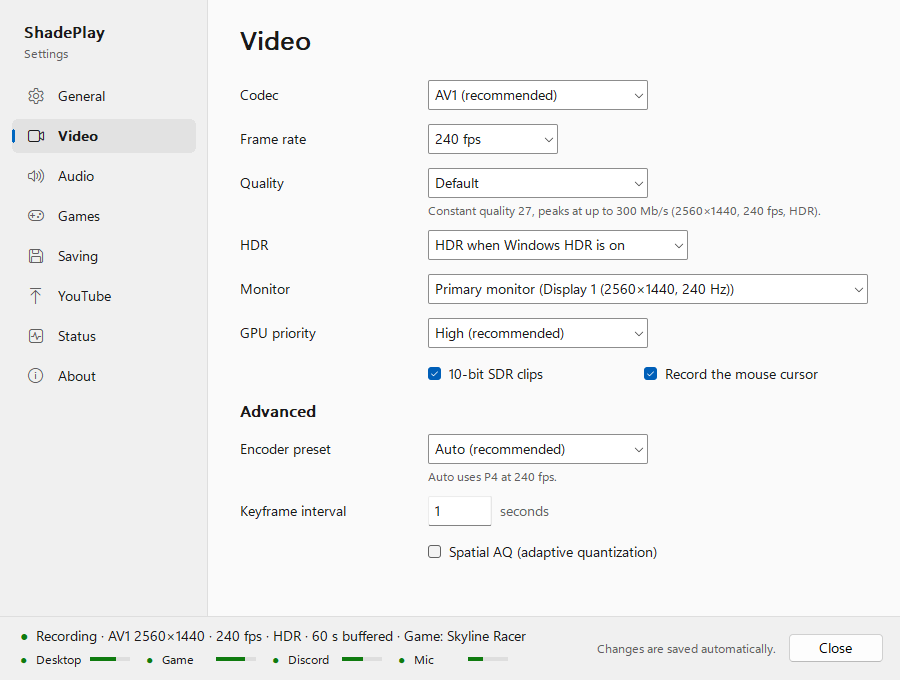Open the Quality dropdown
This screenshot has width=900, height=680.
tap(538, 183)
